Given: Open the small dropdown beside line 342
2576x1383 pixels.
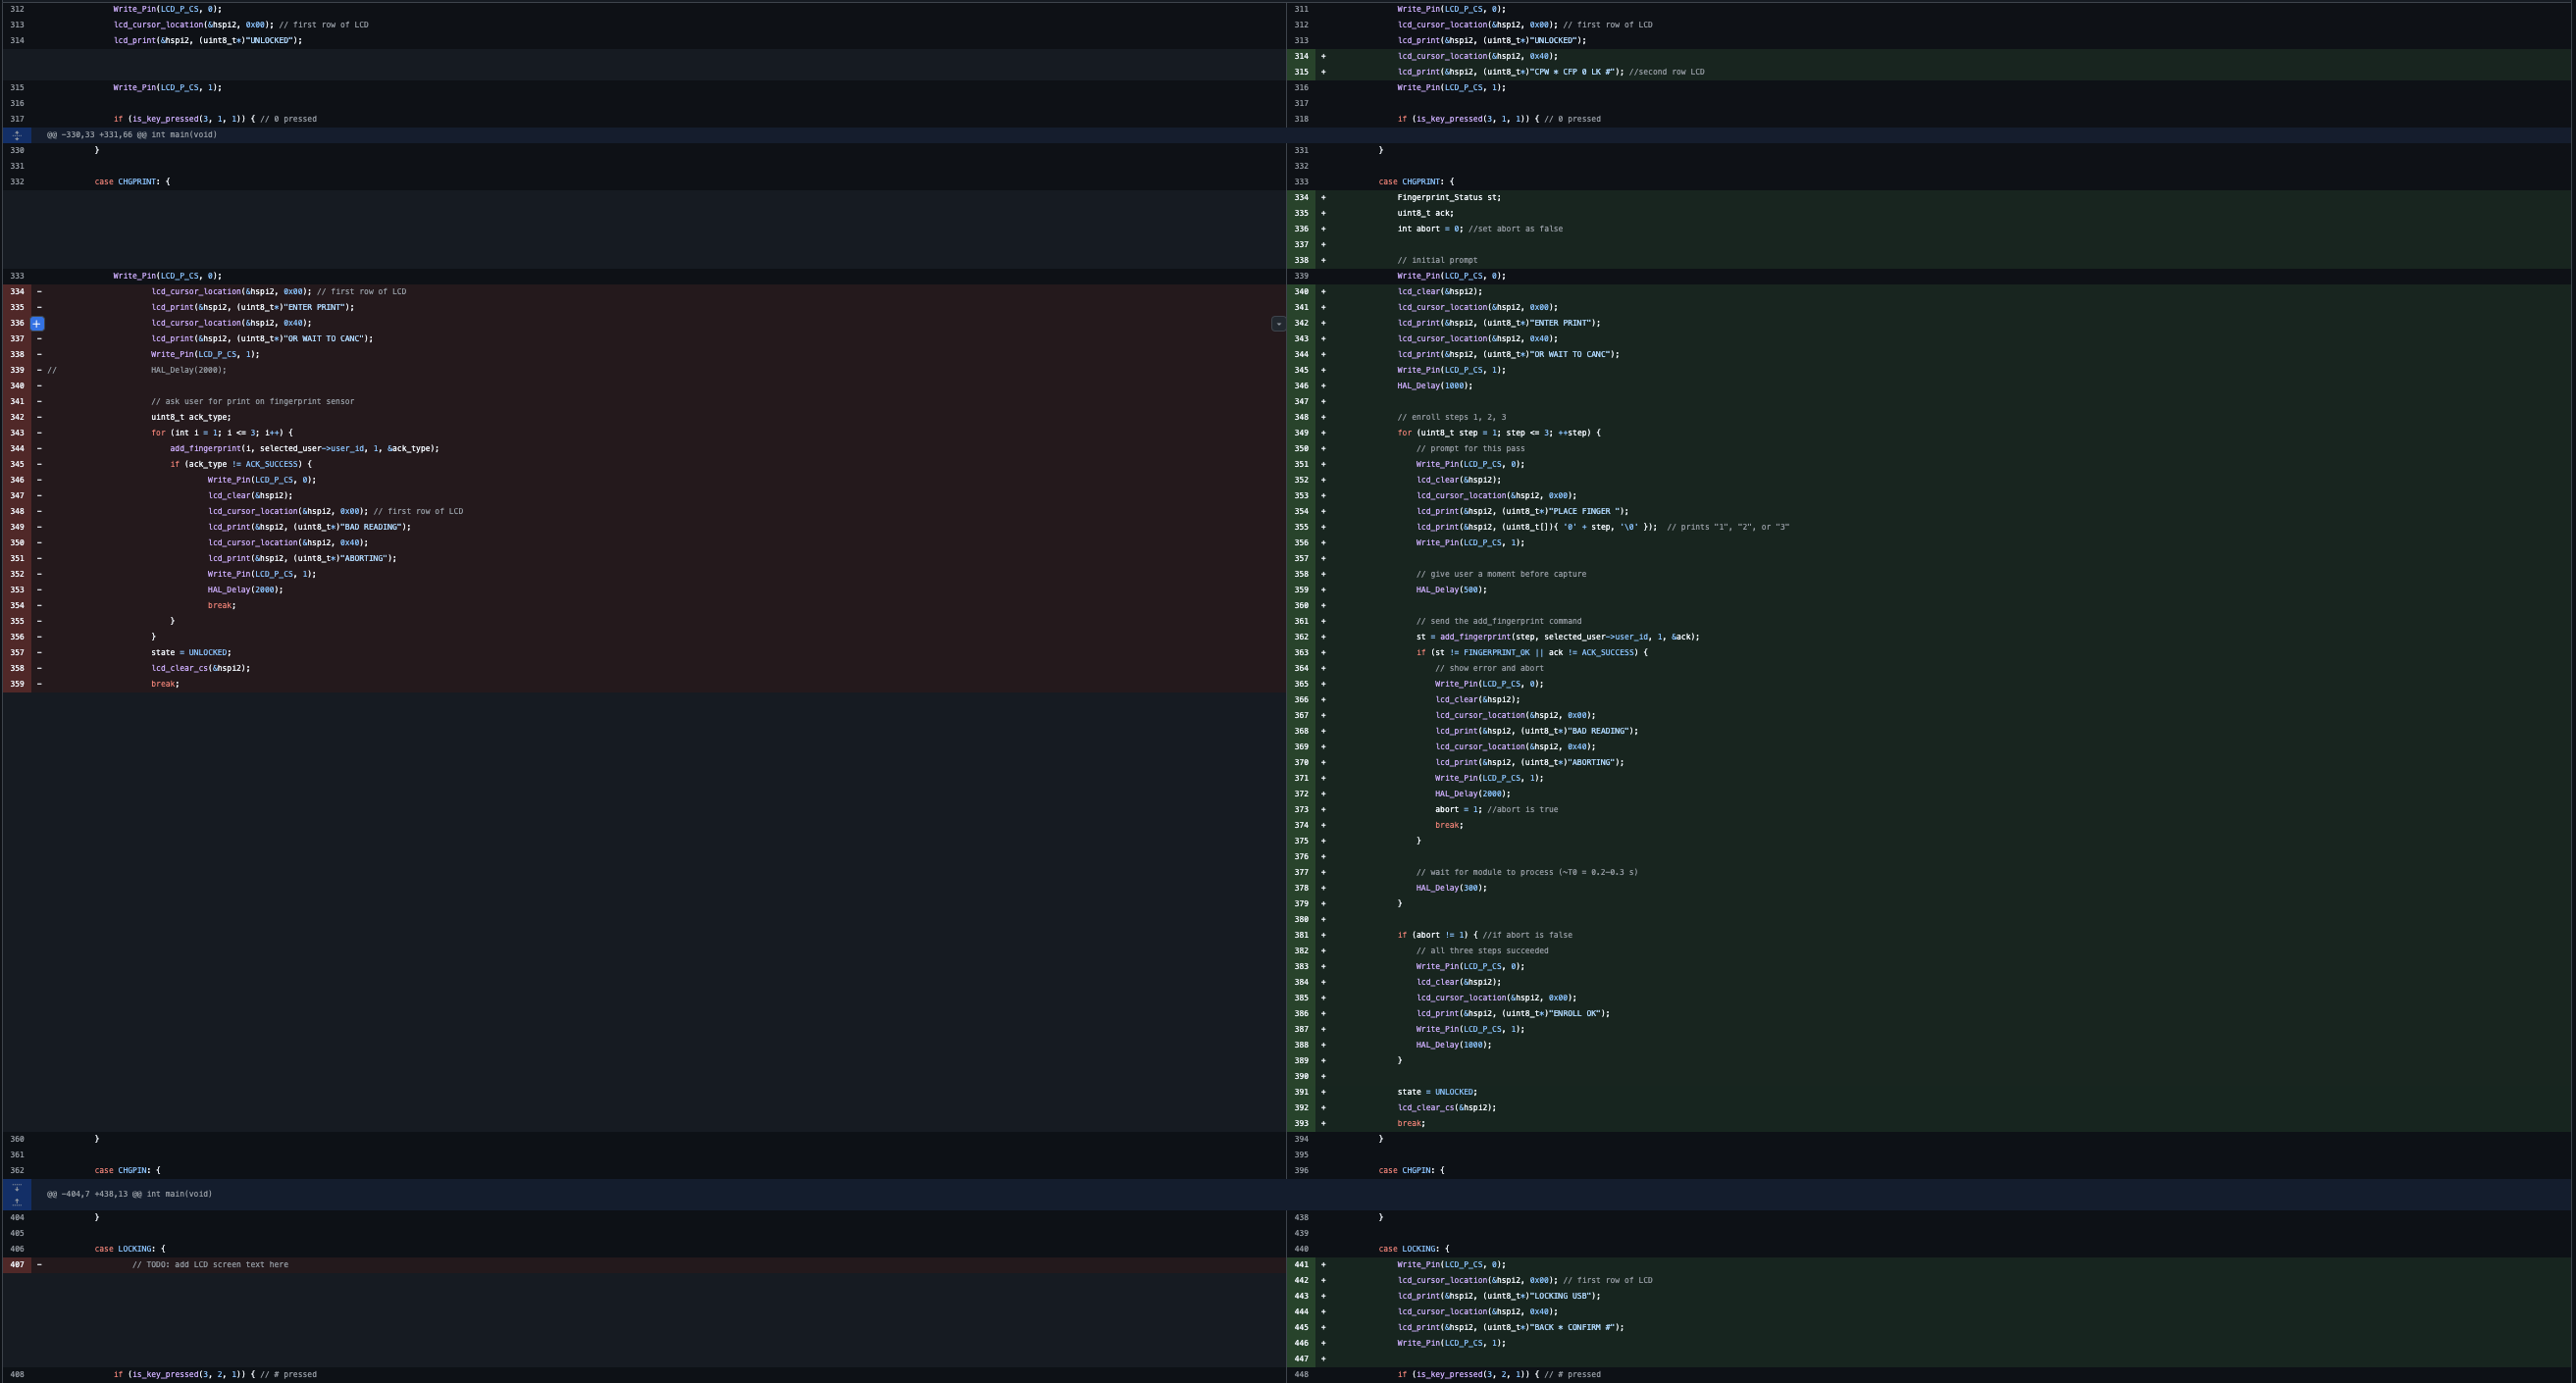Looking at the screenshot, I should (1278, 324).
